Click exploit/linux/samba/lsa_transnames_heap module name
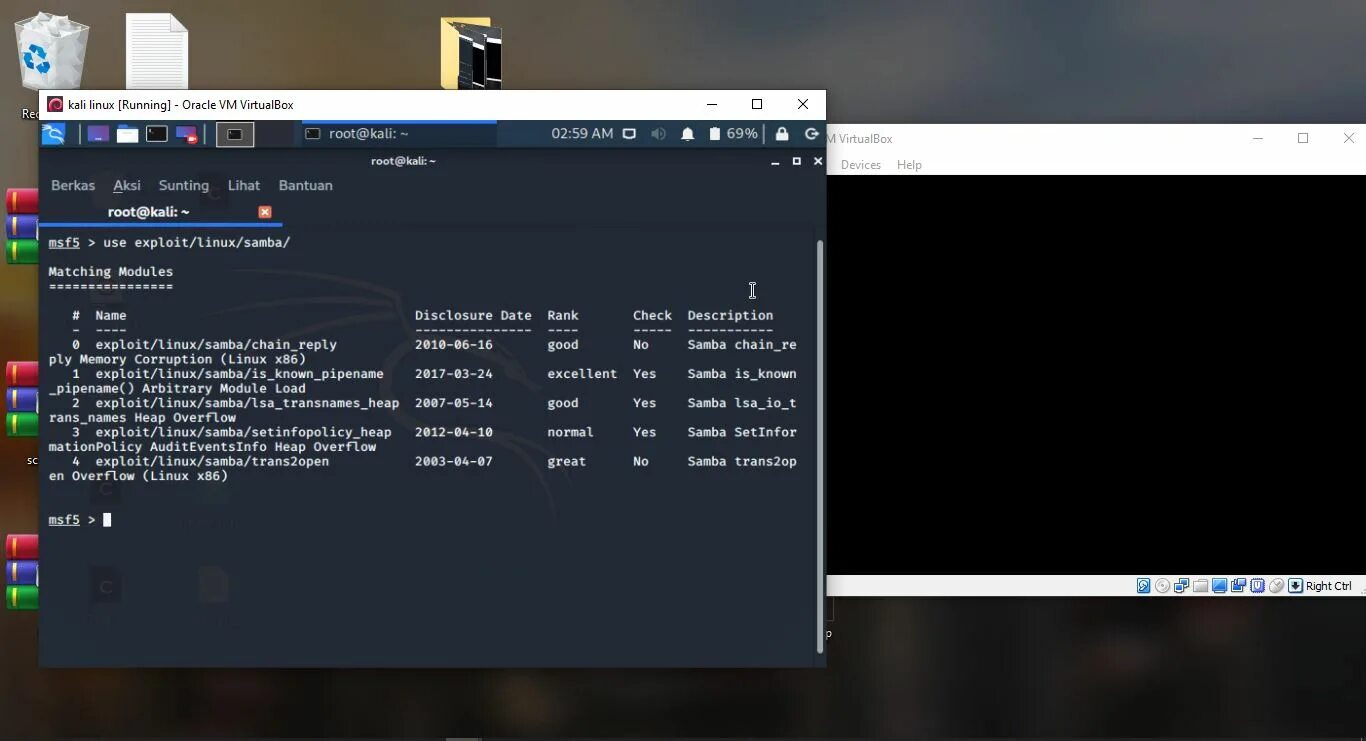 247,403
